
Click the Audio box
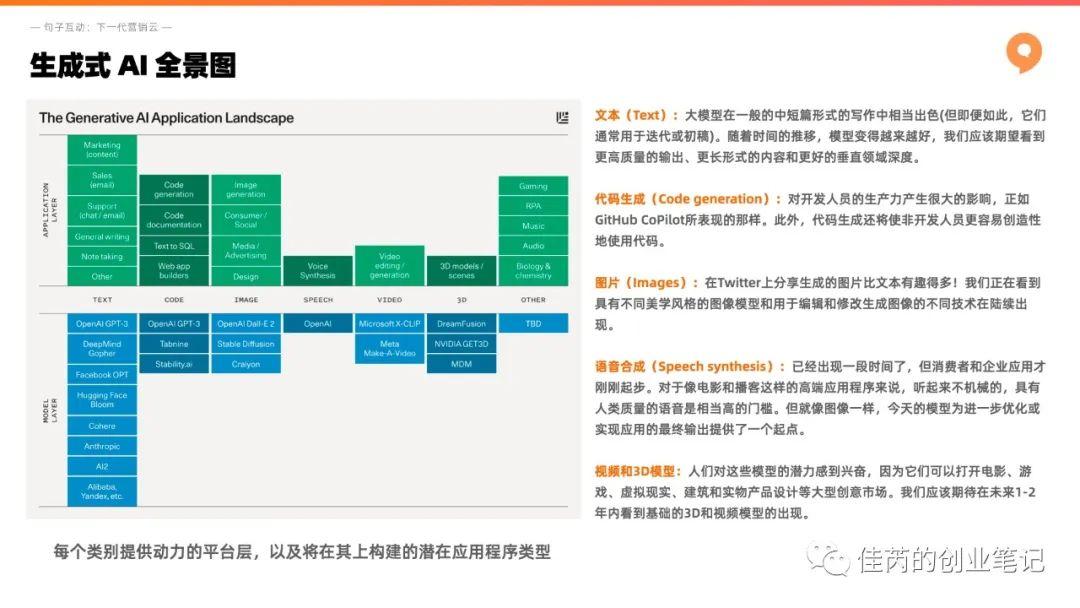click(x=533, y=246)
